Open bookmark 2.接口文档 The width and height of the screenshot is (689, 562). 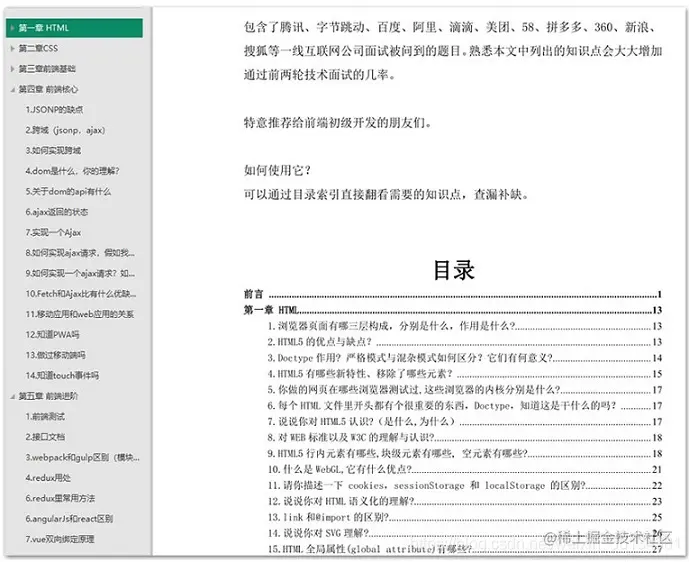[x=45, y=437]
